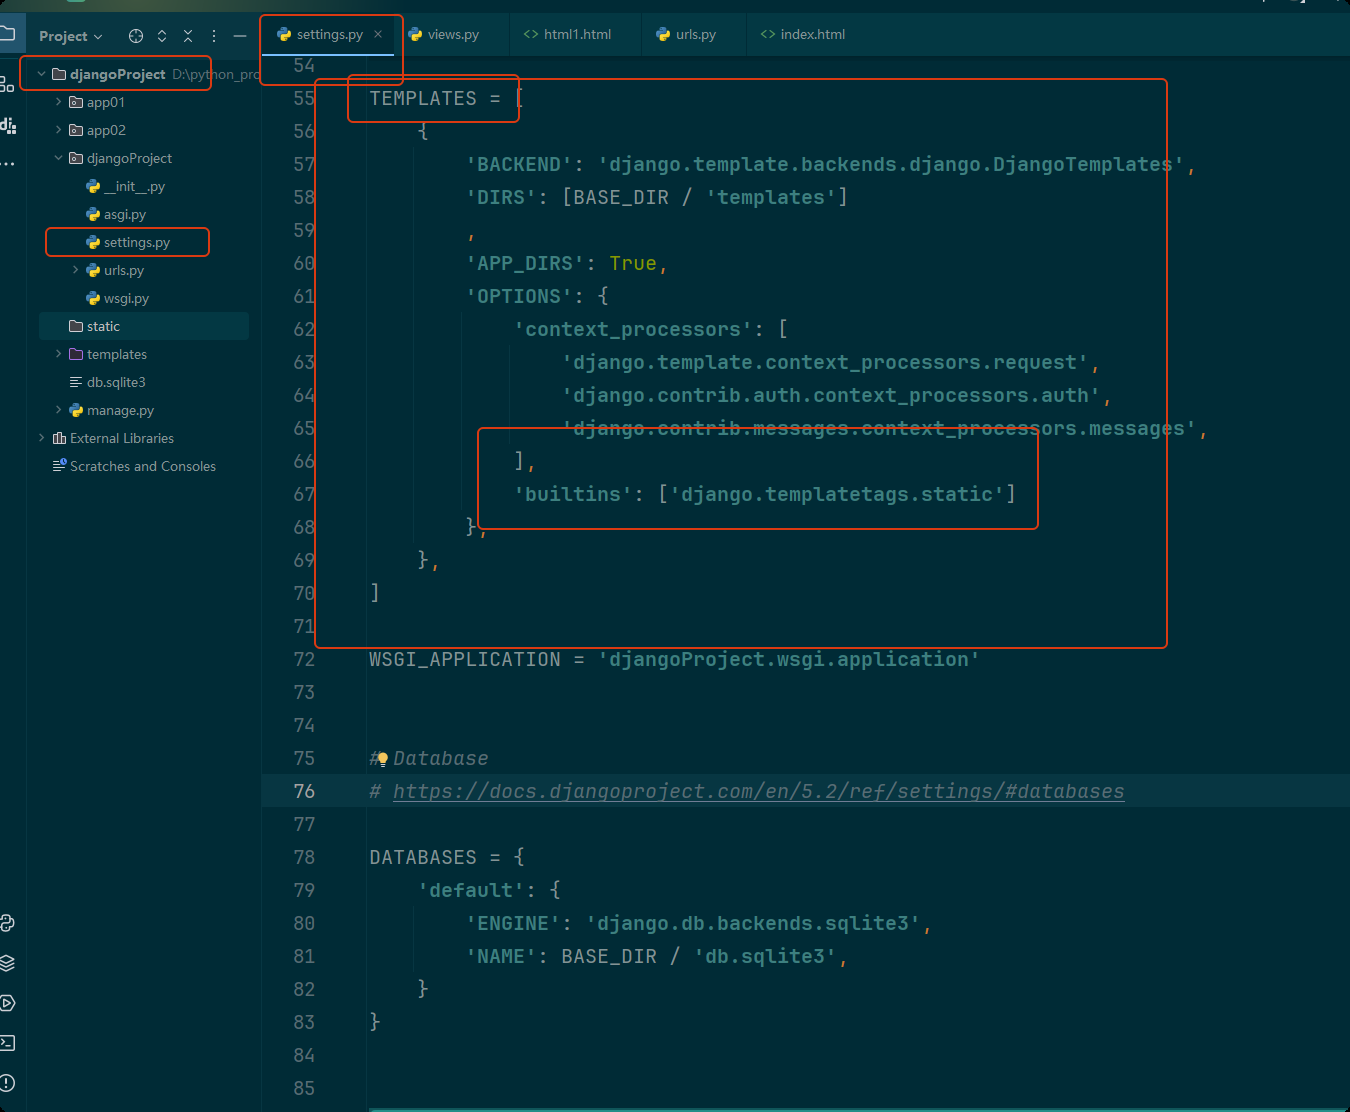Open the Terminal tool window
Viewport: 1350px width, 1112px height.
[x=7, y=1043]
